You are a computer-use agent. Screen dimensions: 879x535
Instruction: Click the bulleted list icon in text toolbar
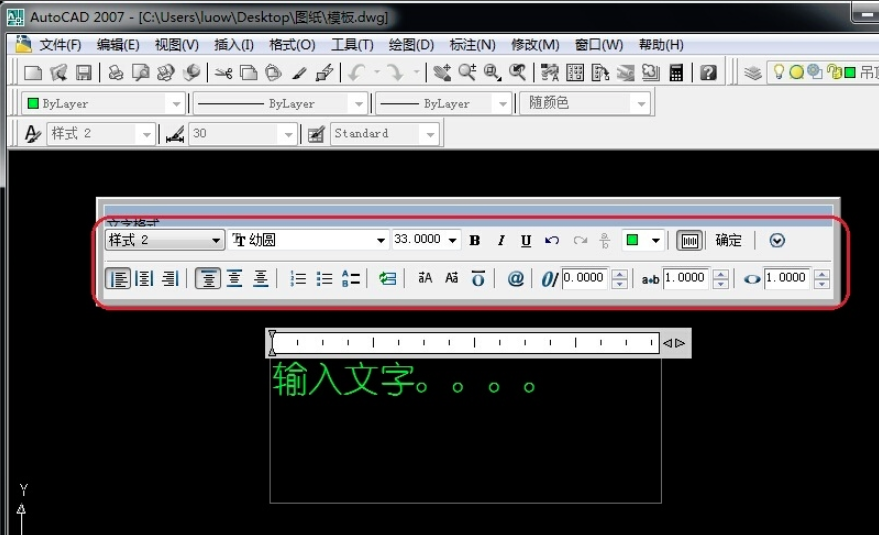click(324, 278)
